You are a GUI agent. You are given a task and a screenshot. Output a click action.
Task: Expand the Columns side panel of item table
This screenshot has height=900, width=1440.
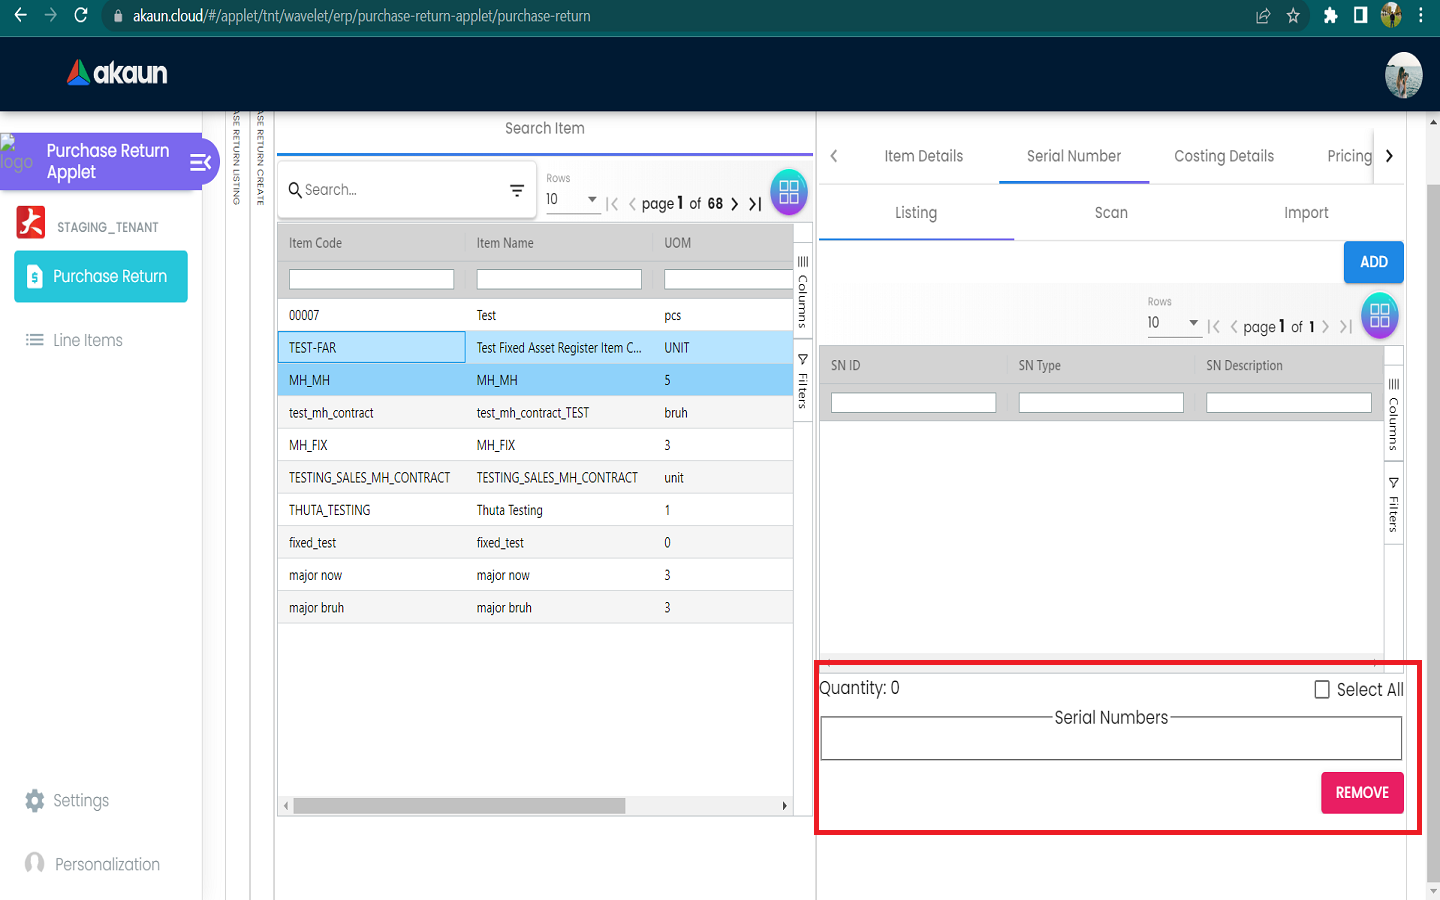tap(802, 291)
